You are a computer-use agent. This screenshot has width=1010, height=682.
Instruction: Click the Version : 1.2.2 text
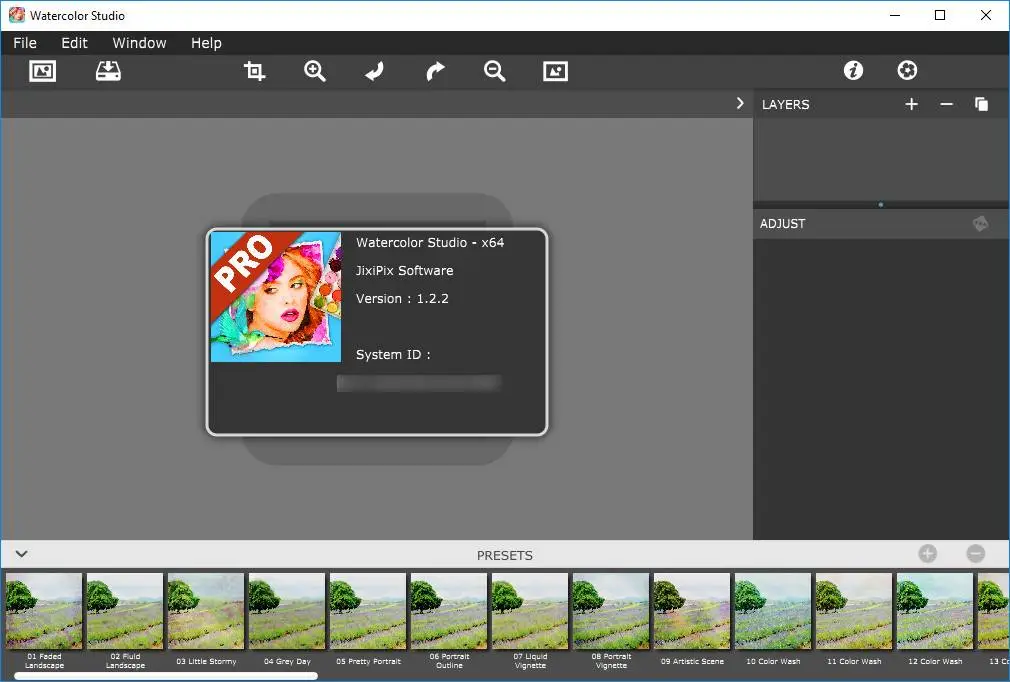pyautogui.click(x=402, y=299)
